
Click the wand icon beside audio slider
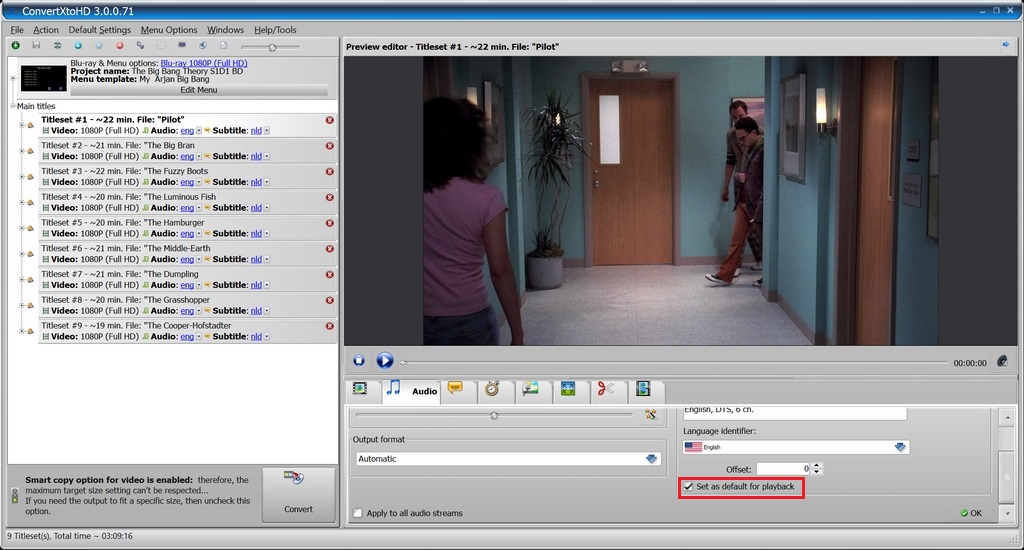[x=650, y=415]
